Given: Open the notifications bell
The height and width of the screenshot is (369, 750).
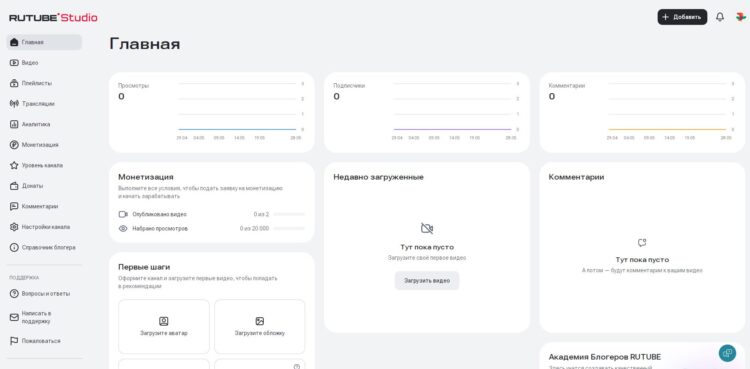Looking at the screenshot, I should tap(720, 17).
